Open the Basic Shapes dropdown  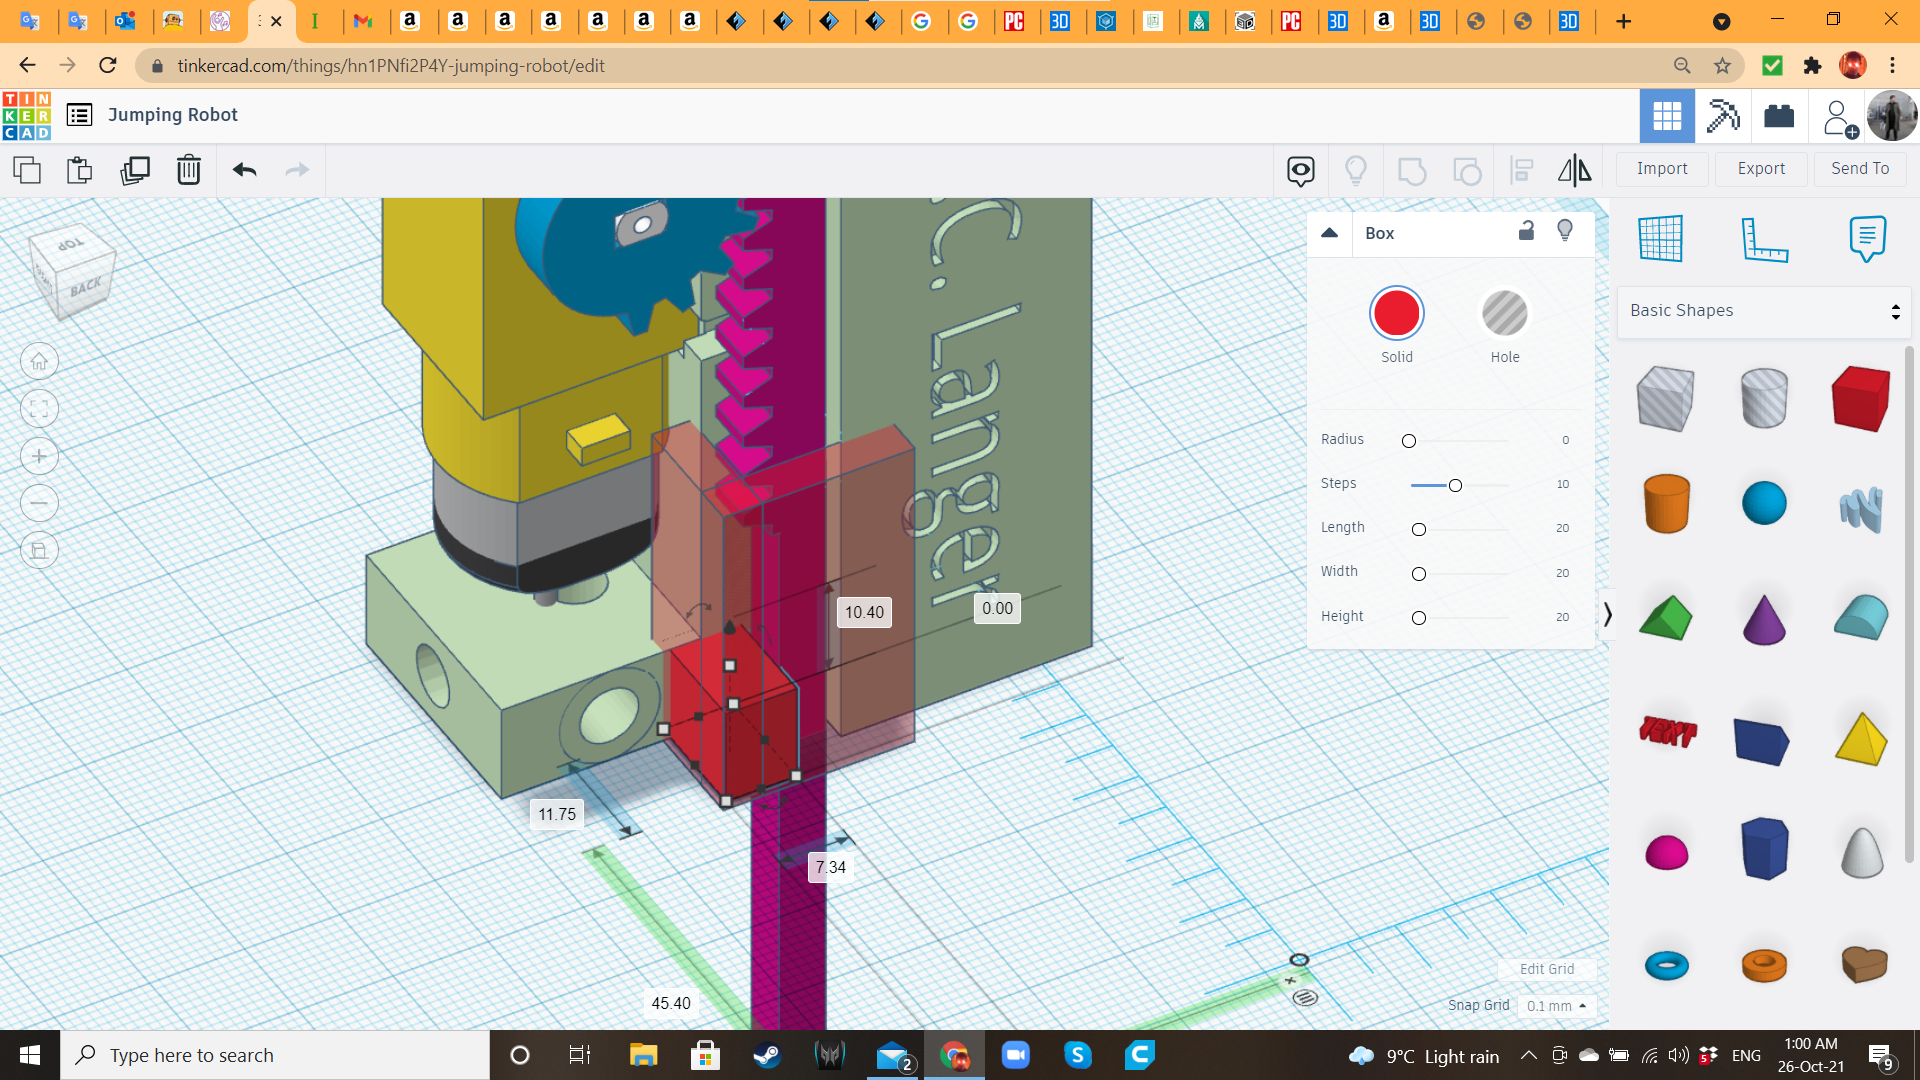[x=1762, y=311]
